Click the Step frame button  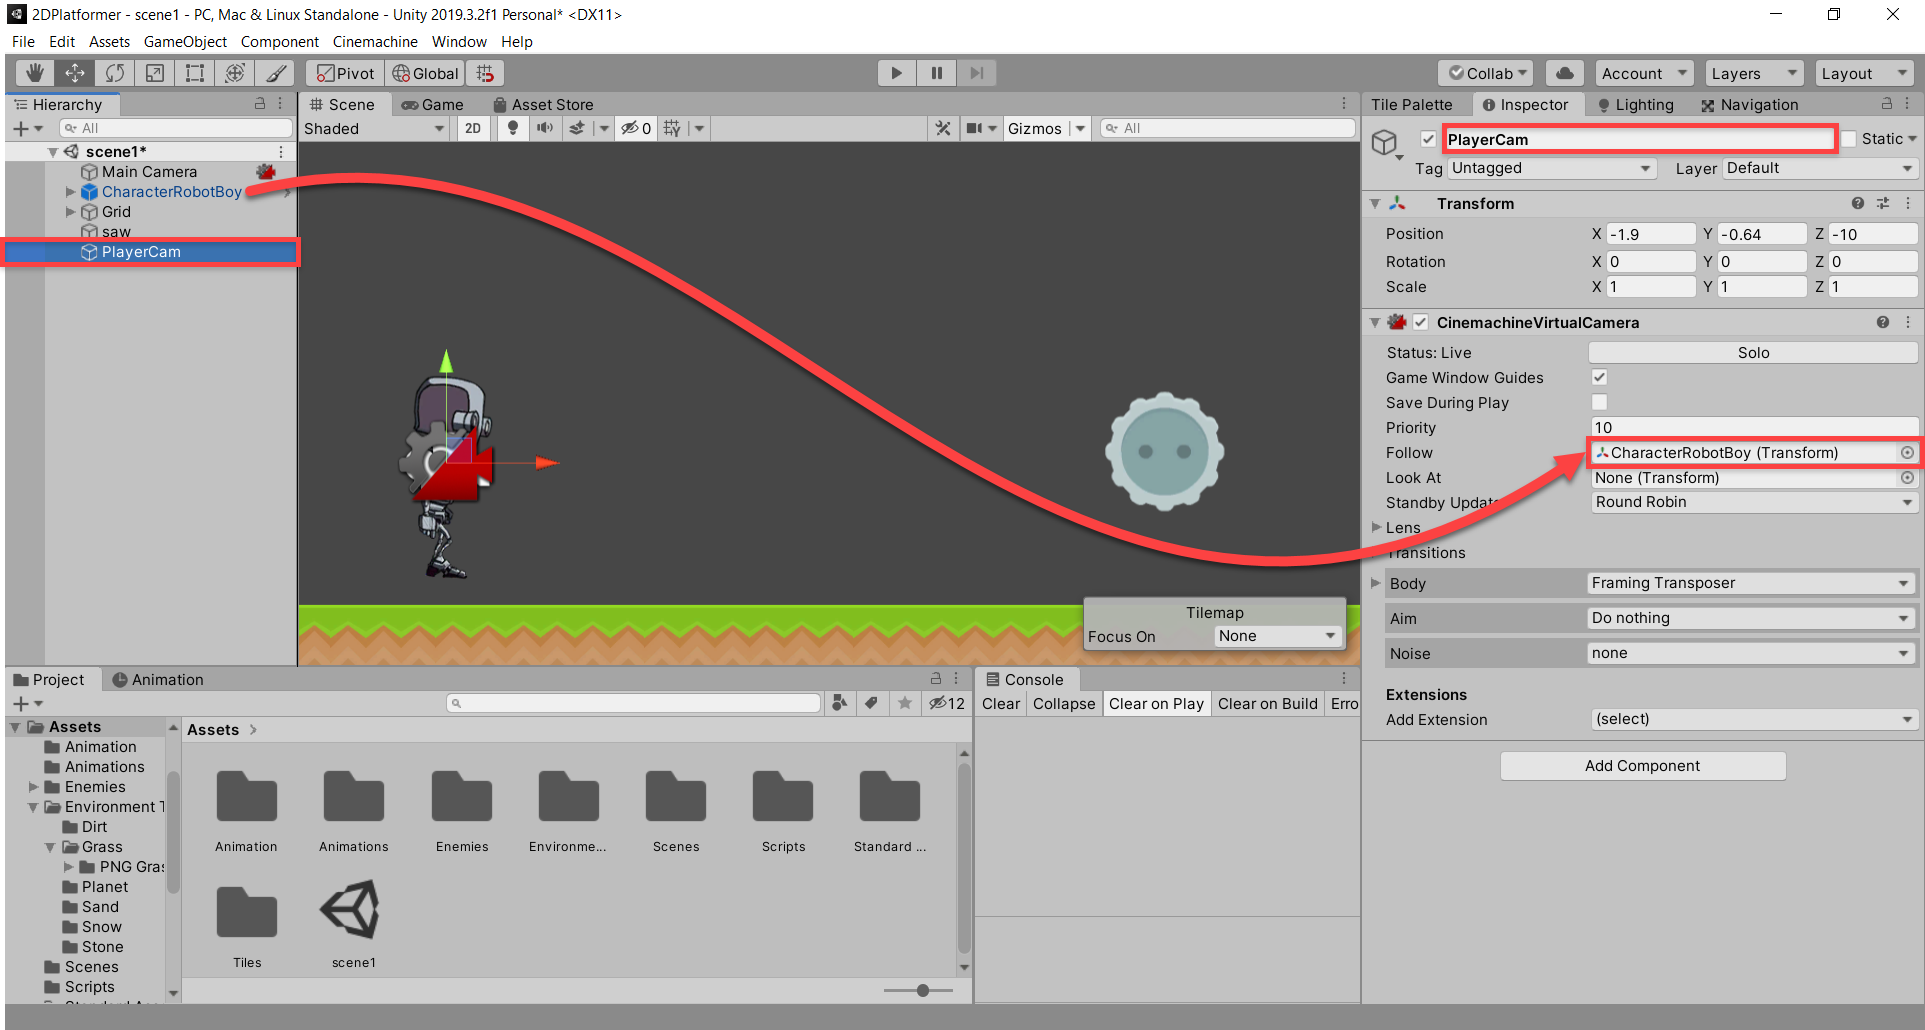coord(977,73)
